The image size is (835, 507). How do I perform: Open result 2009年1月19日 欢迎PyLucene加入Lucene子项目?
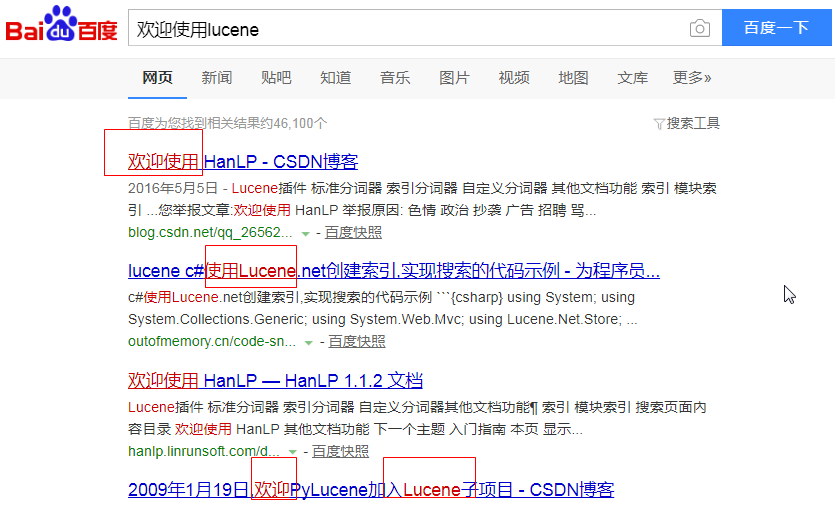pyautogui.click(x=371, y=489)
